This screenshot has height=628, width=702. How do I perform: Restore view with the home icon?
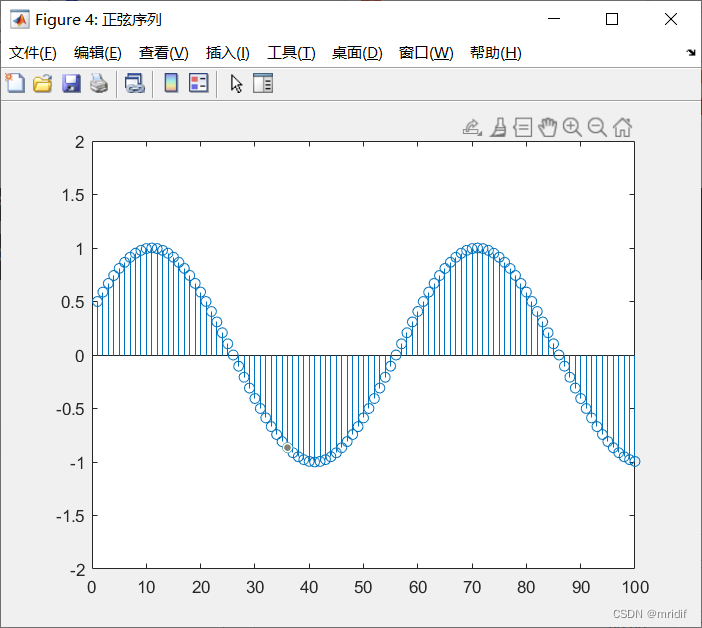pos(622,128)
